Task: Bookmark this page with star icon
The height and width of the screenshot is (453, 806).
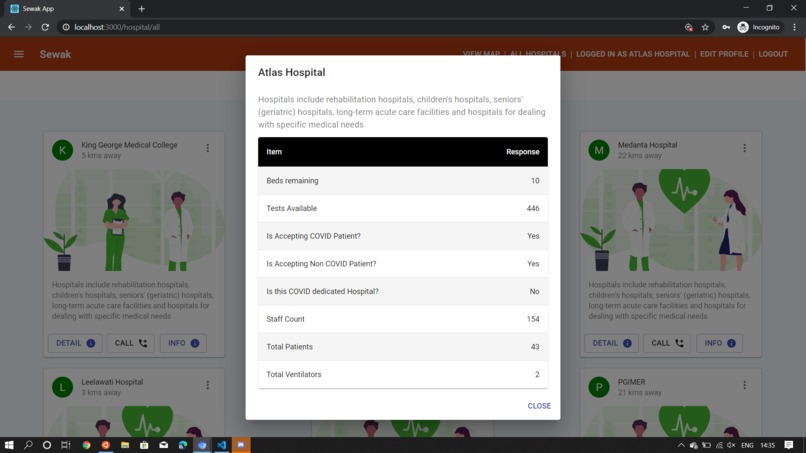Action: tap(705, 27)
